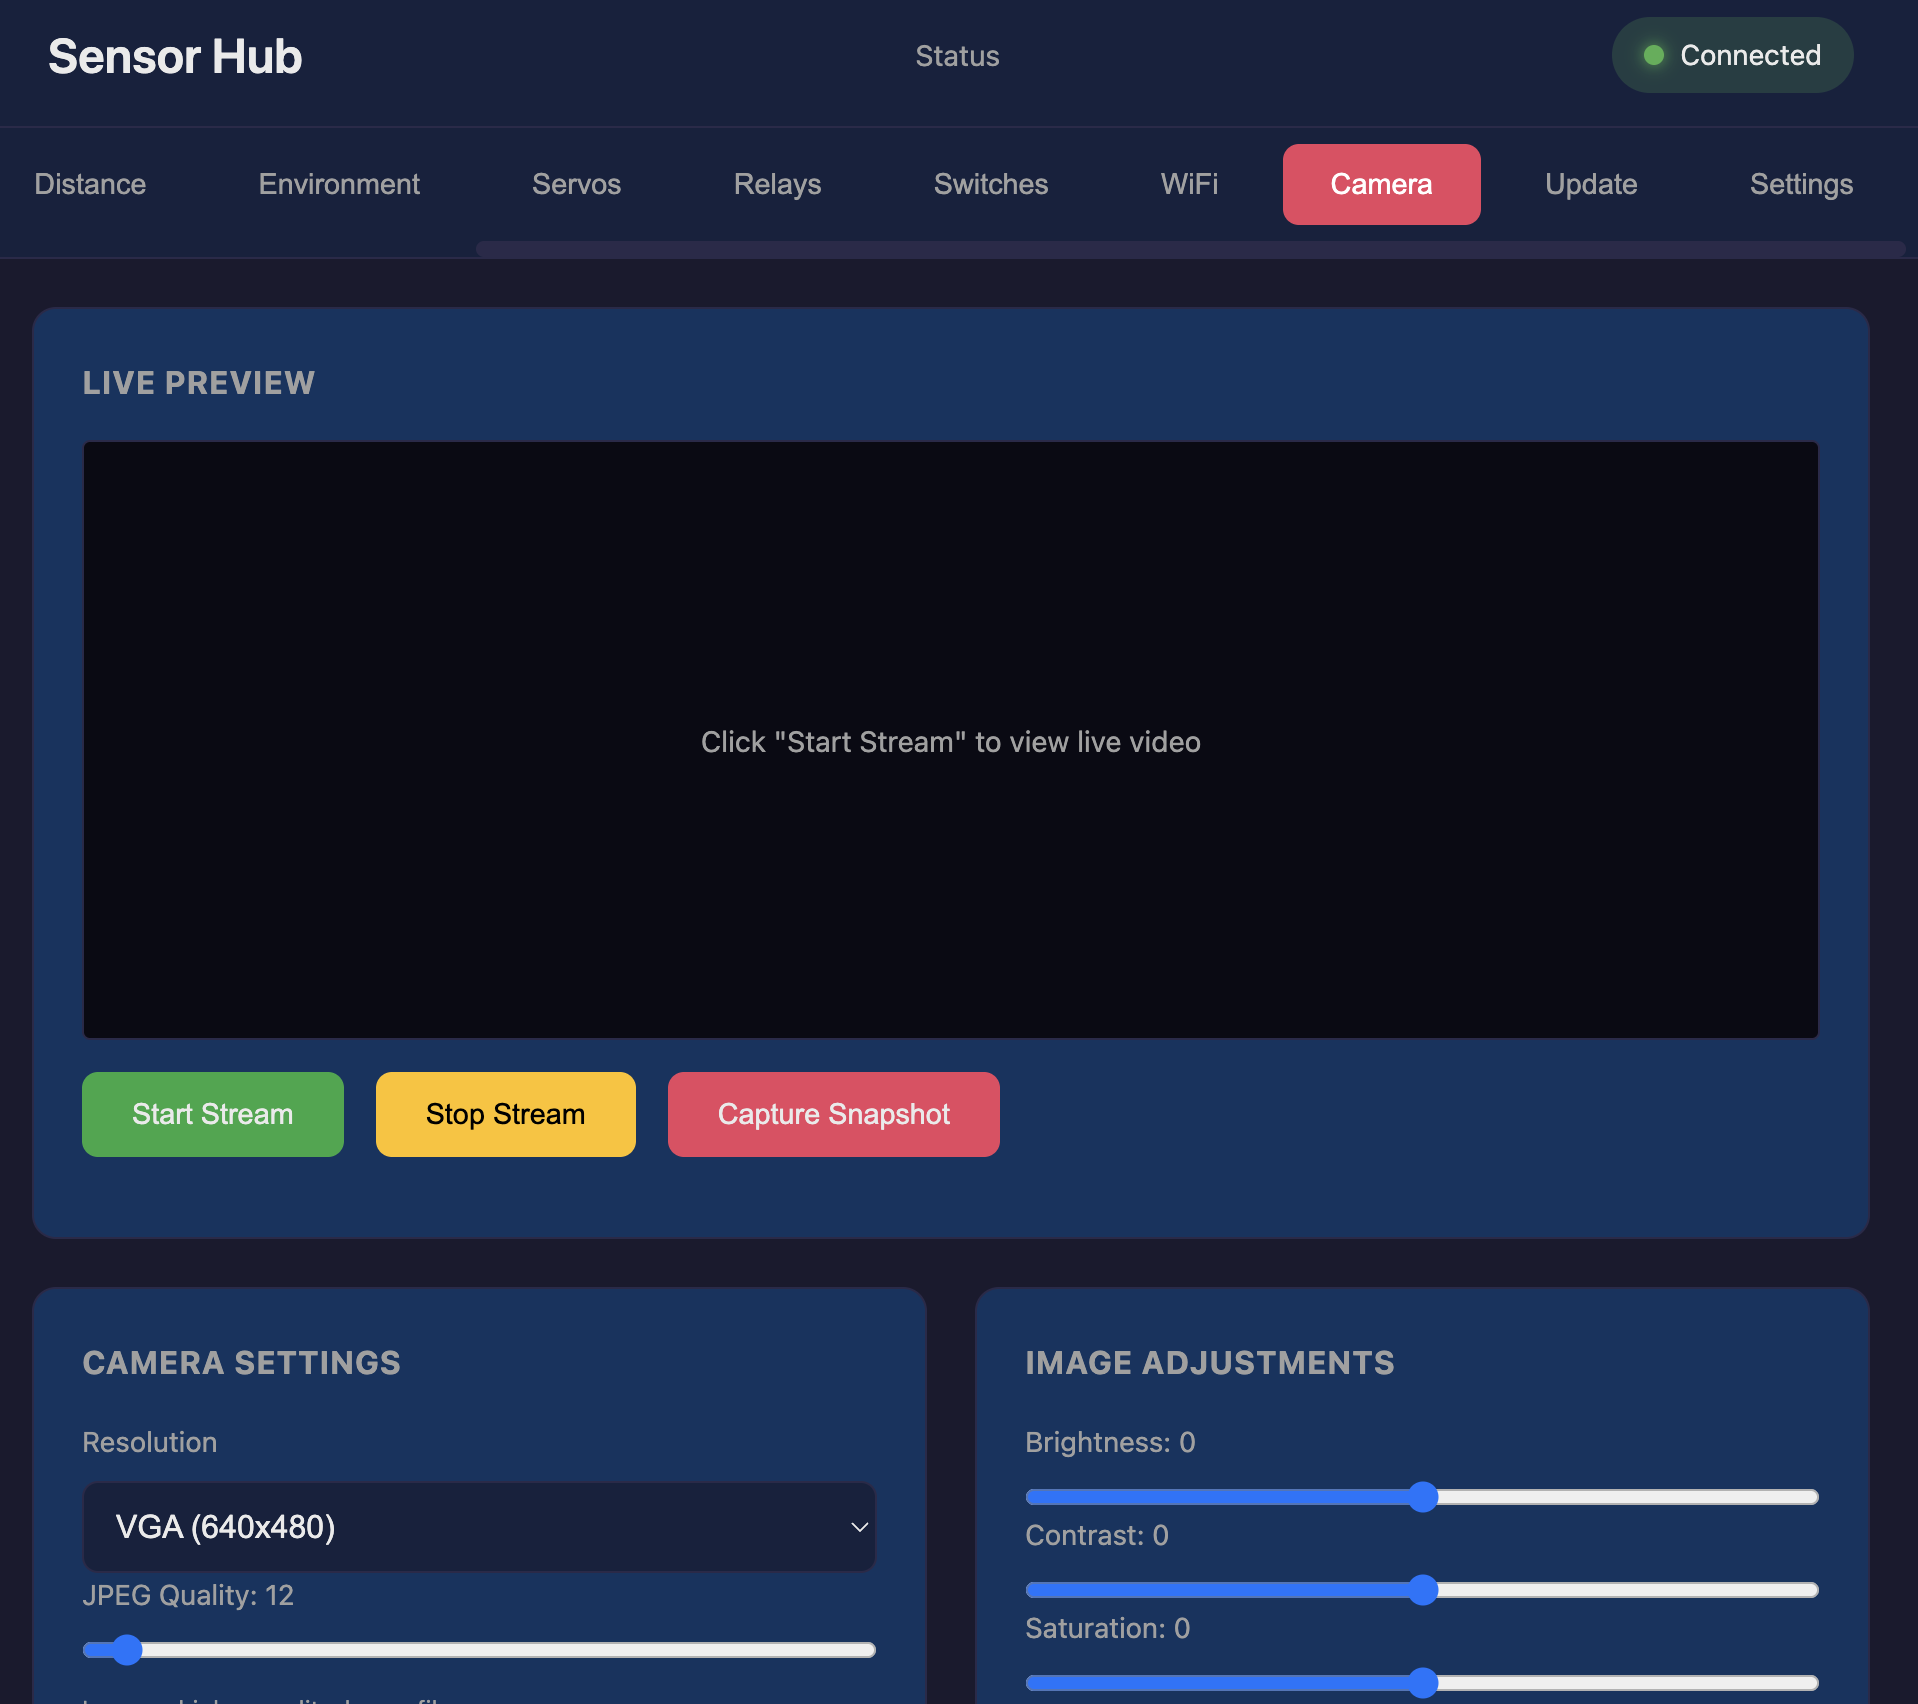Viewport: 1918px width, 1704px height.
Task: Switch to the Update tab
Action: 1590,184
